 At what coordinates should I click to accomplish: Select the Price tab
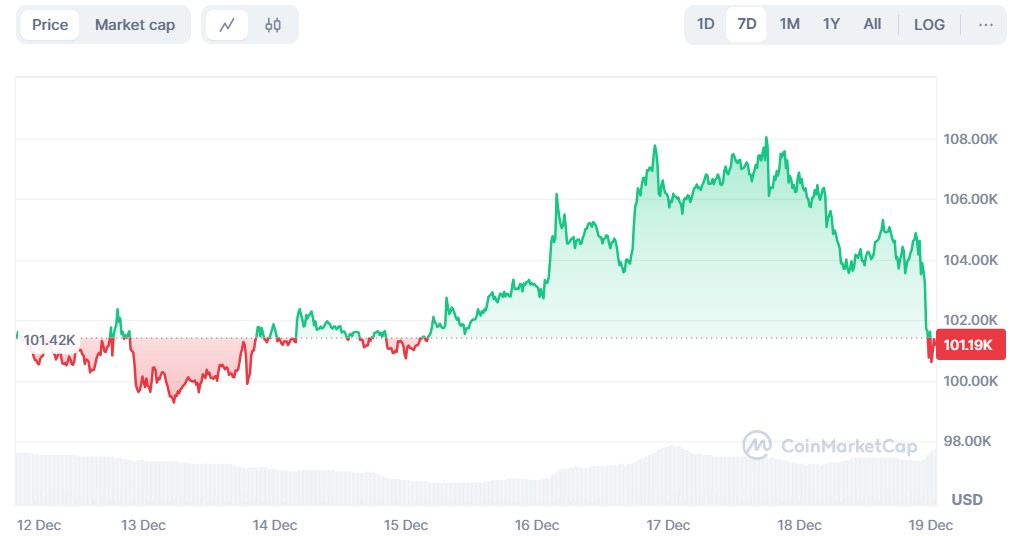pos(50,25)
